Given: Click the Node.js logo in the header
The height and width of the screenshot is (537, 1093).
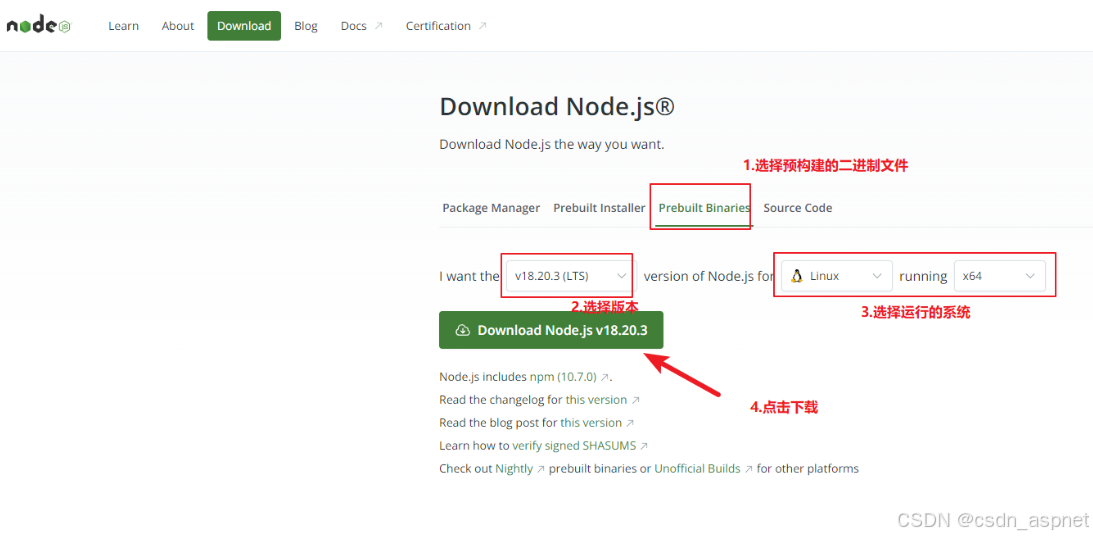Looking at the screenshot, I should [39, 26].
